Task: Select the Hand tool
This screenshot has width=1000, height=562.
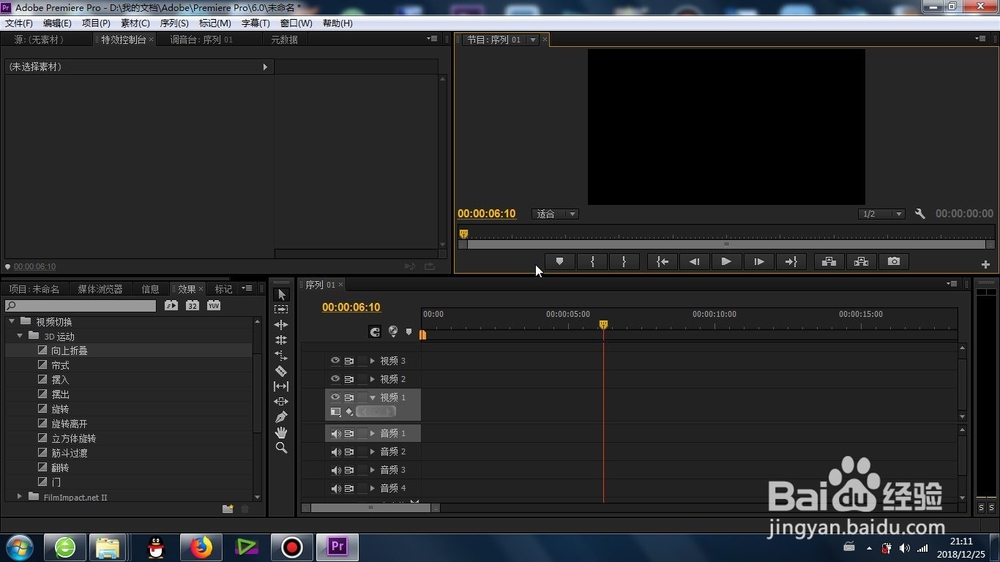Action: click(x=281, y=433)
